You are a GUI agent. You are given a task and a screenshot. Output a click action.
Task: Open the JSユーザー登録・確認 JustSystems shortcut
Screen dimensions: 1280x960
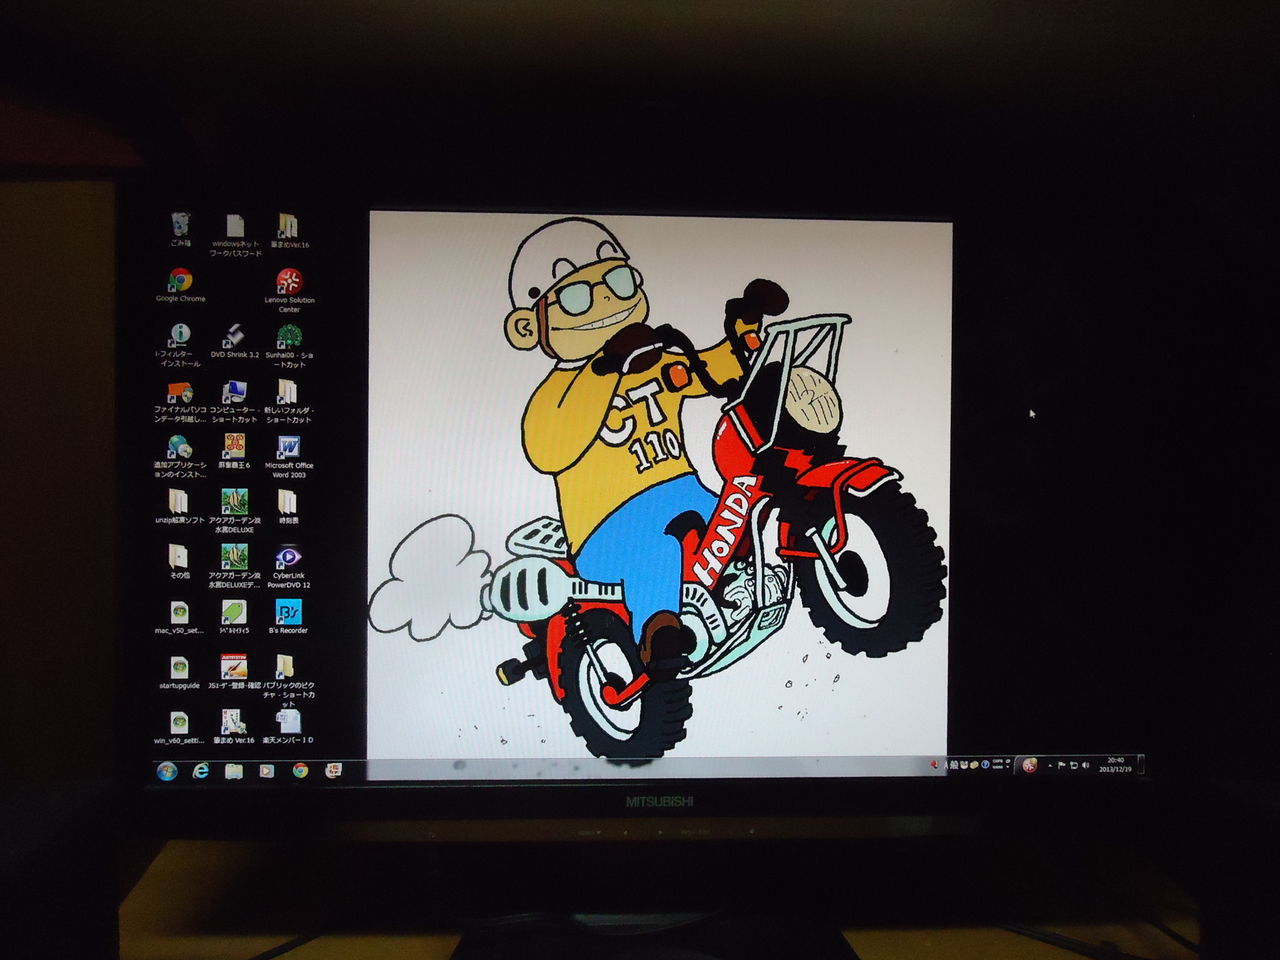234,672
